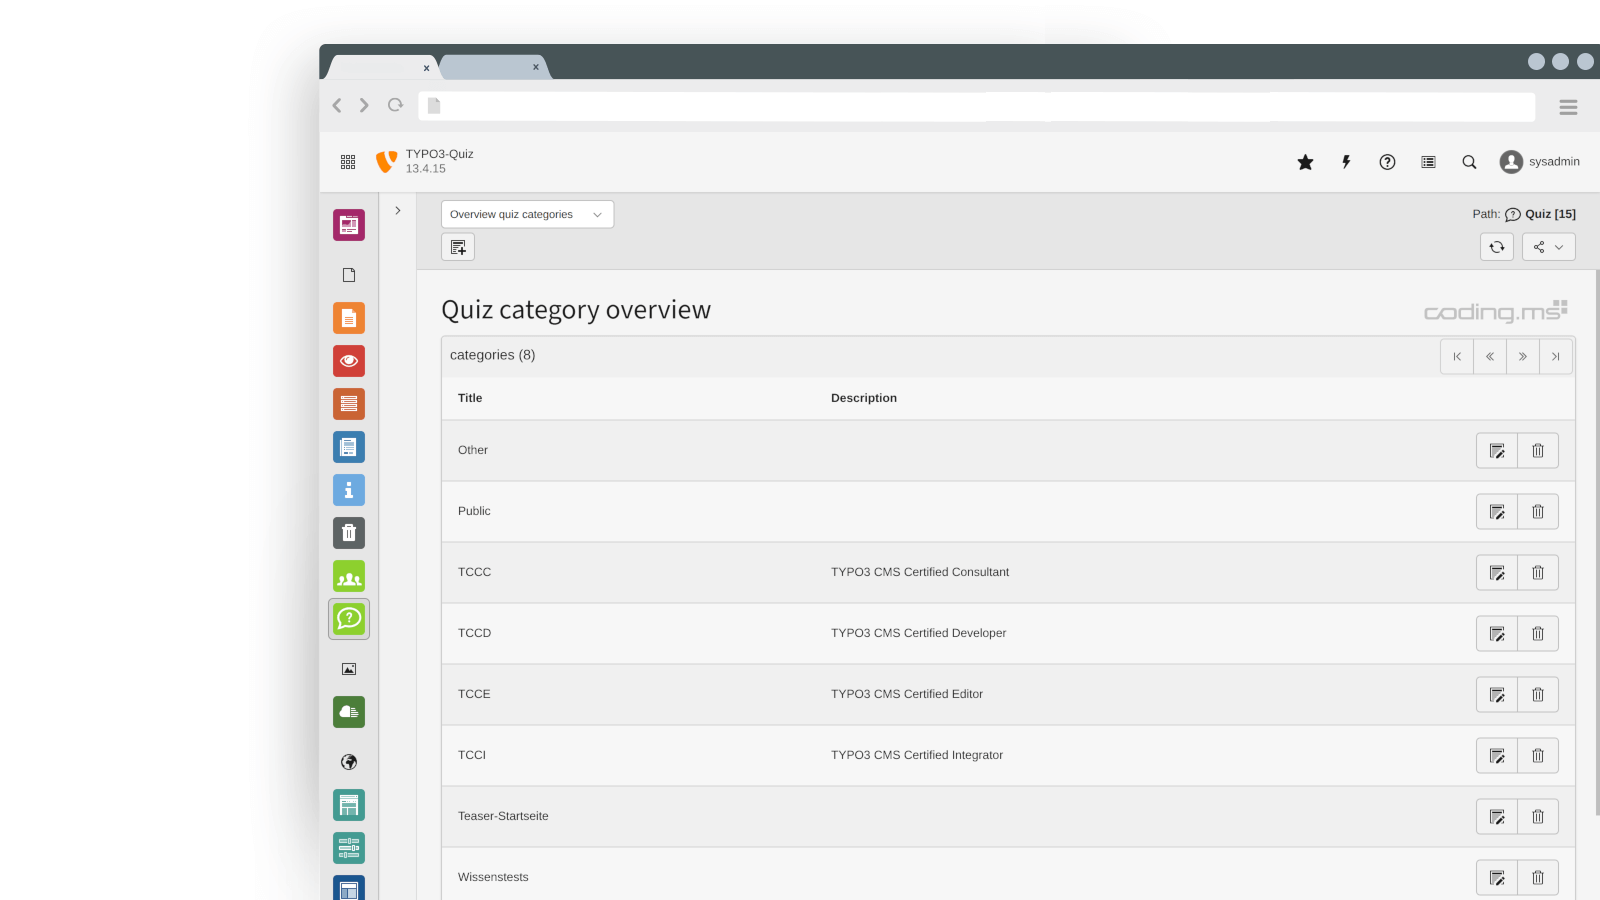Open the orange page content module

(x=349, y=318)
